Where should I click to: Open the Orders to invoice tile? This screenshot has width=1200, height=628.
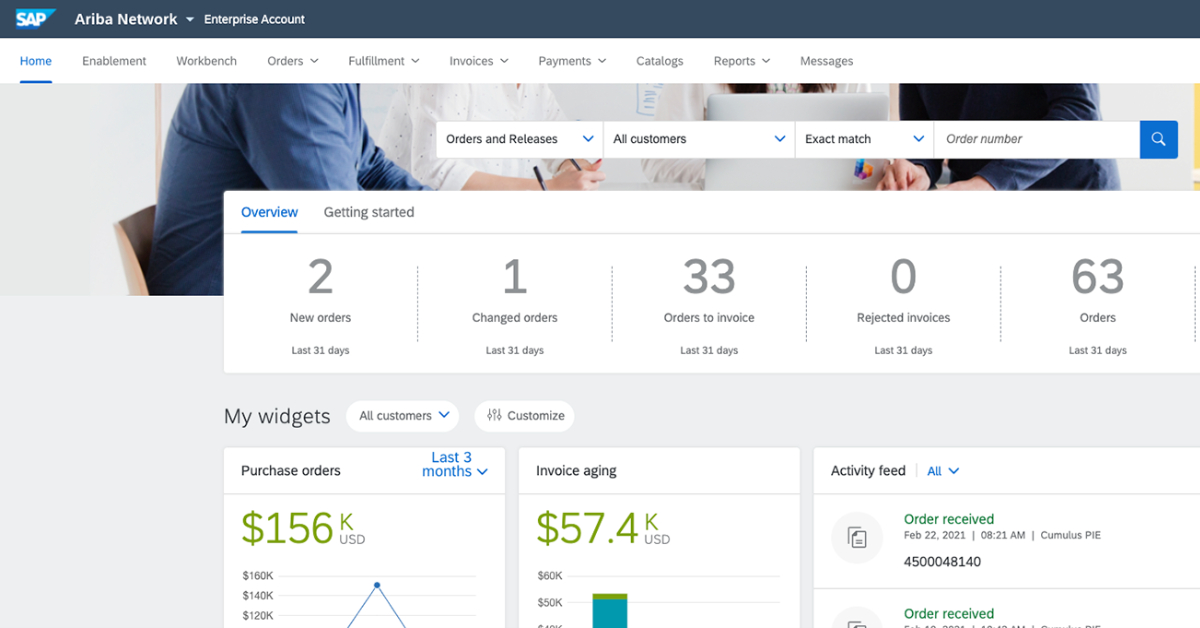click(x=709, y=305)
